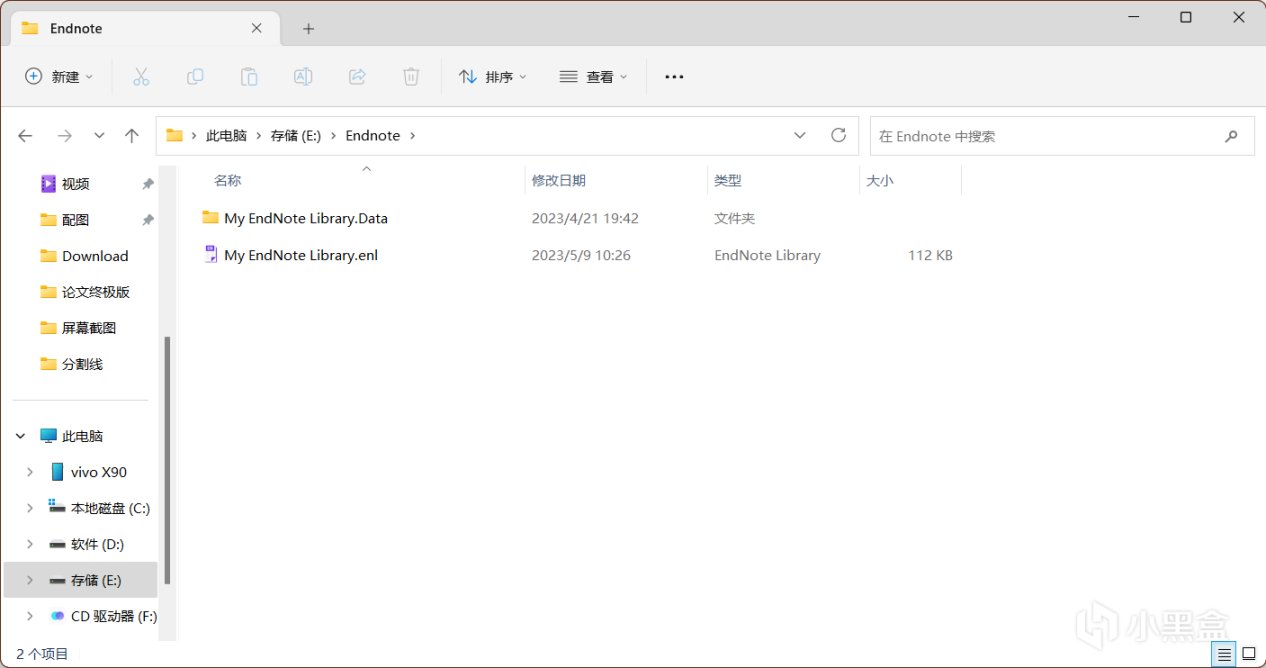
Task: Click the Rename icon in toolbar
Action: coord(303,77)
